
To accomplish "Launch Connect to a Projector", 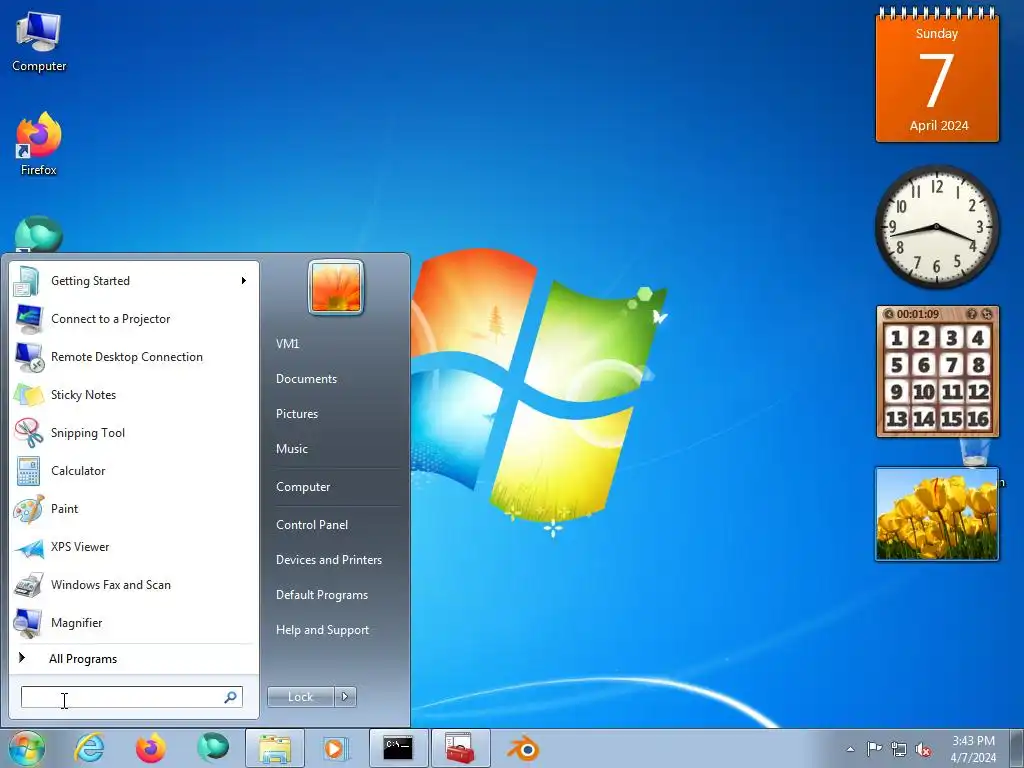I will coord(134,319).
